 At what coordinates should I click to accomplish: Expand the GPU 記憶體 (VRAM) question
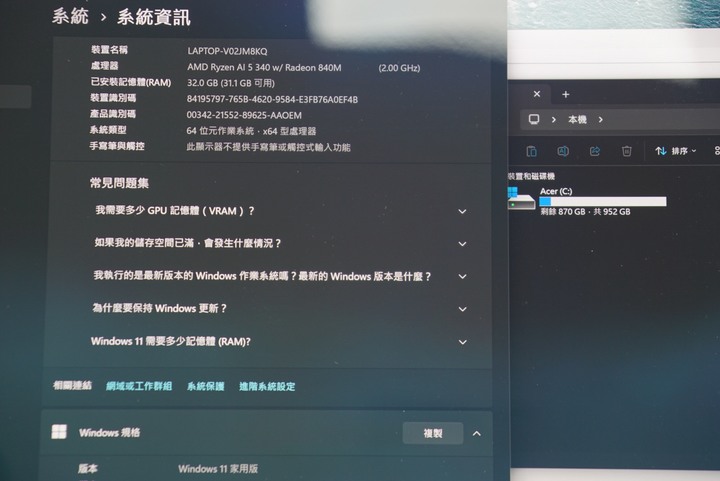(x=462, y=211)
